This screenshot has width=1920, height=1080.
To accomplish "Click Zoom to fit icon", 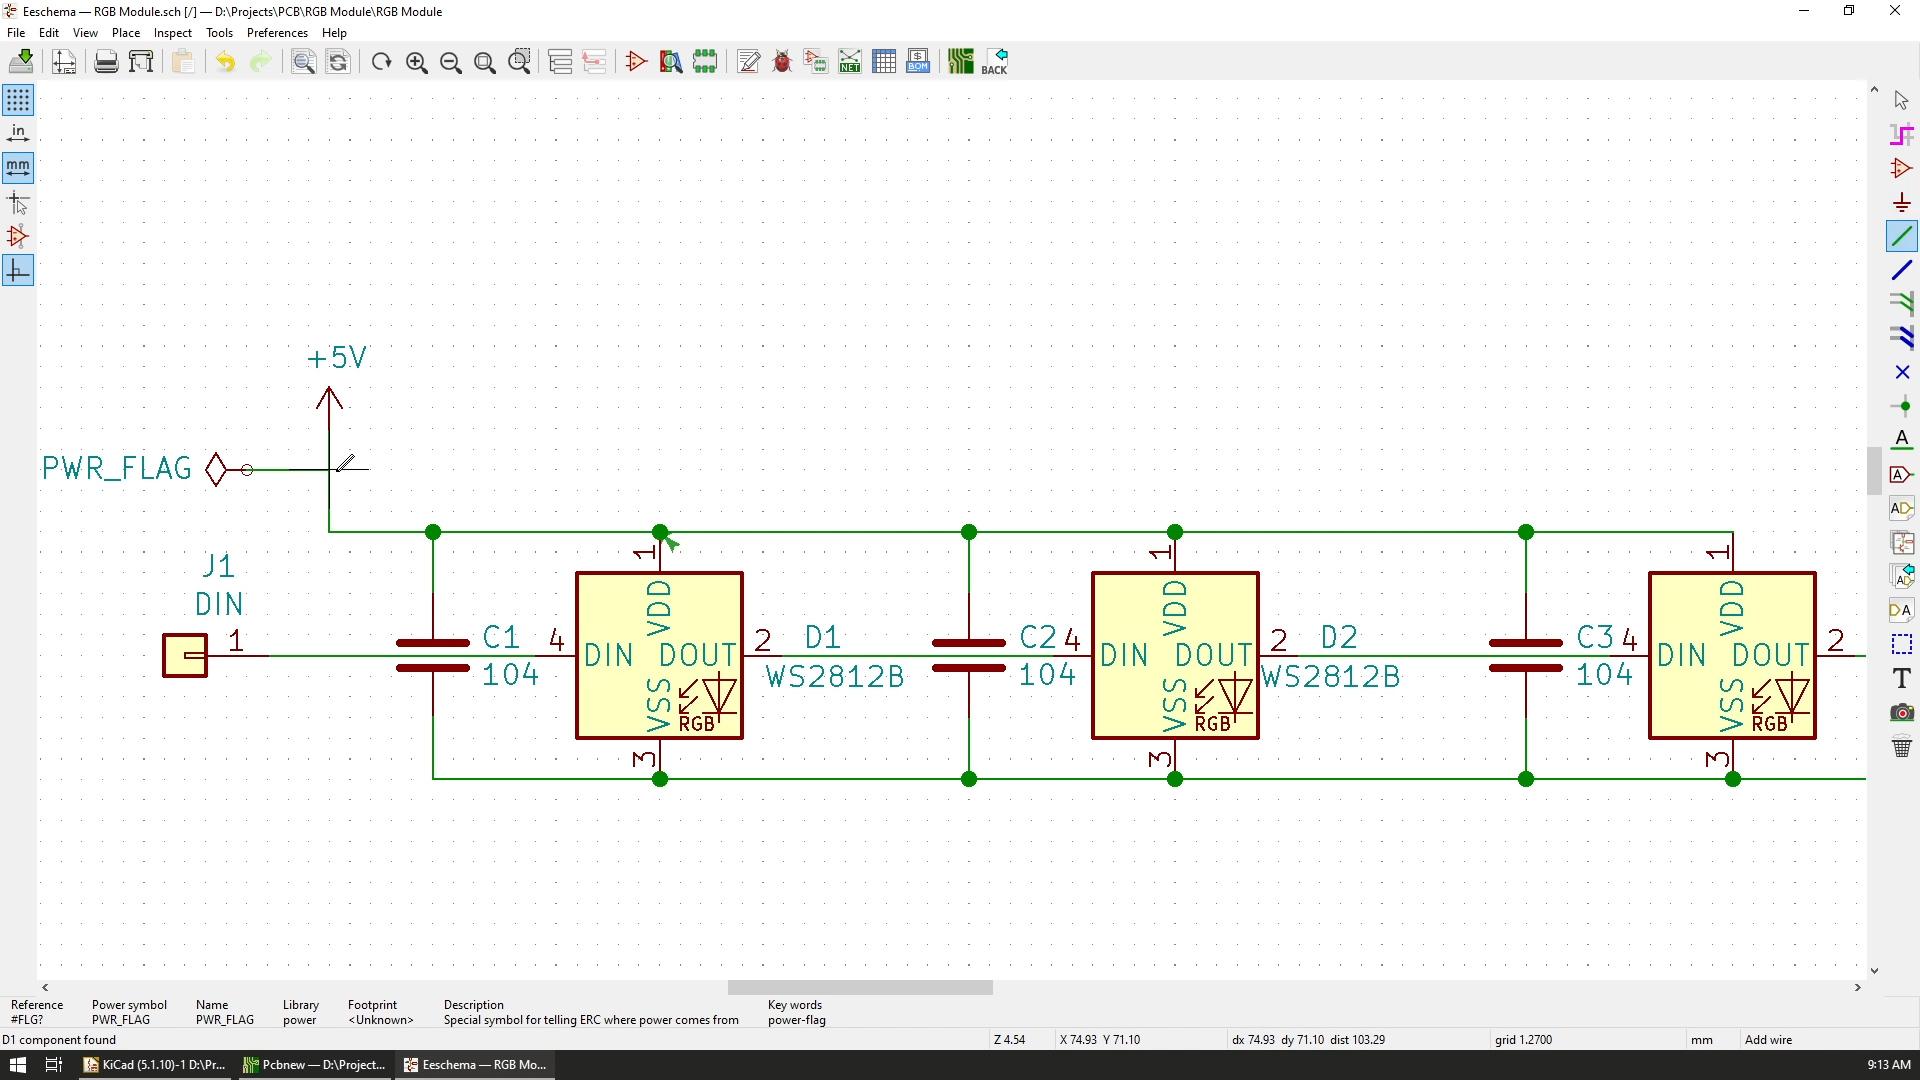I will click(485, 62).
